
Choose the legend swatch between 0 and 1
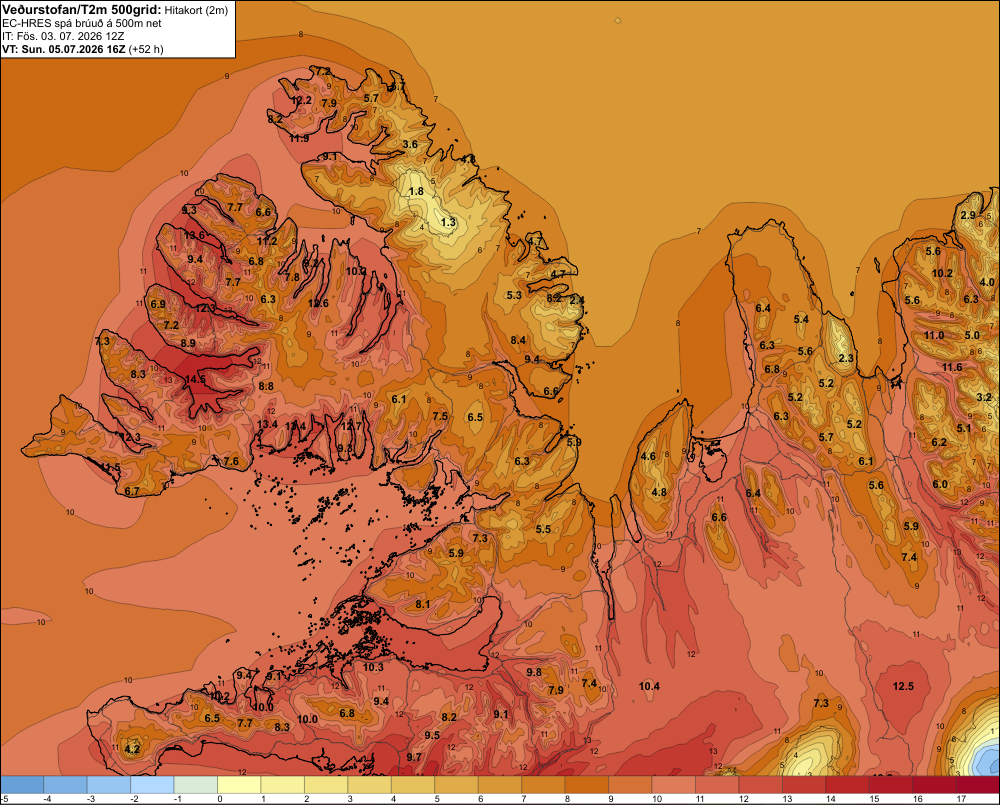coord(239,785)
